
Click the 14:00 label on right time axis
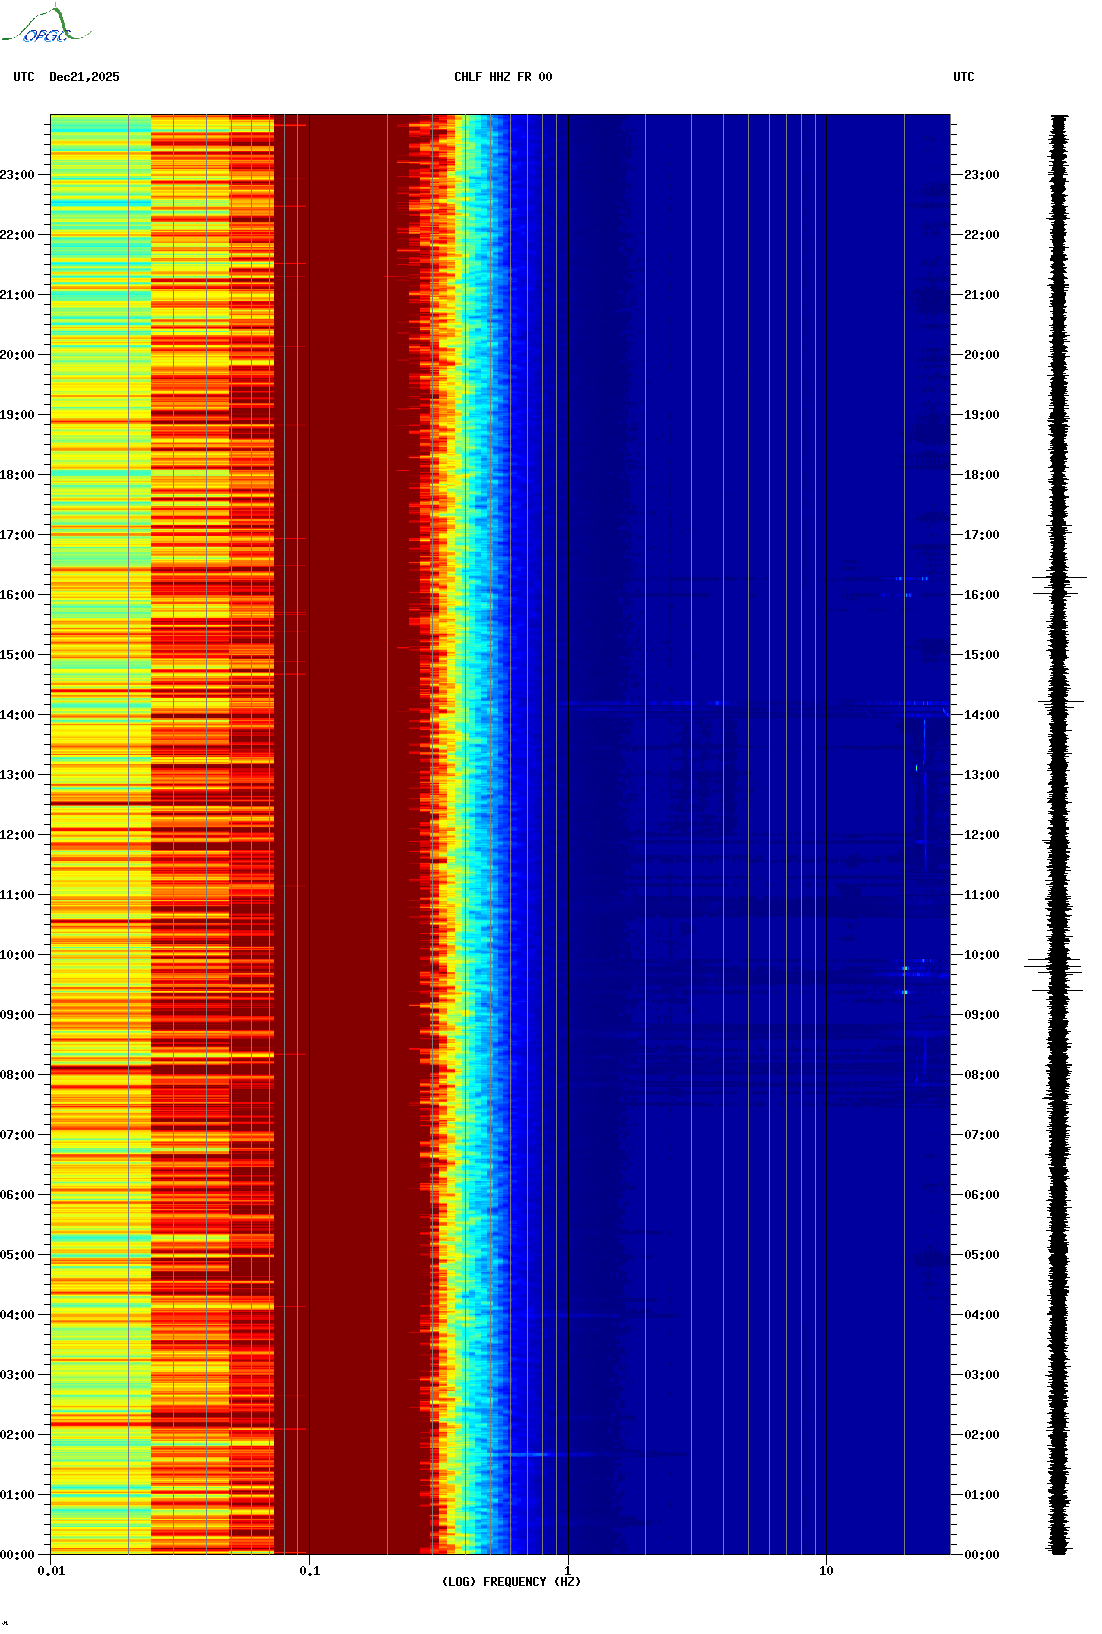pyautogui.click(x=981, y=715)
